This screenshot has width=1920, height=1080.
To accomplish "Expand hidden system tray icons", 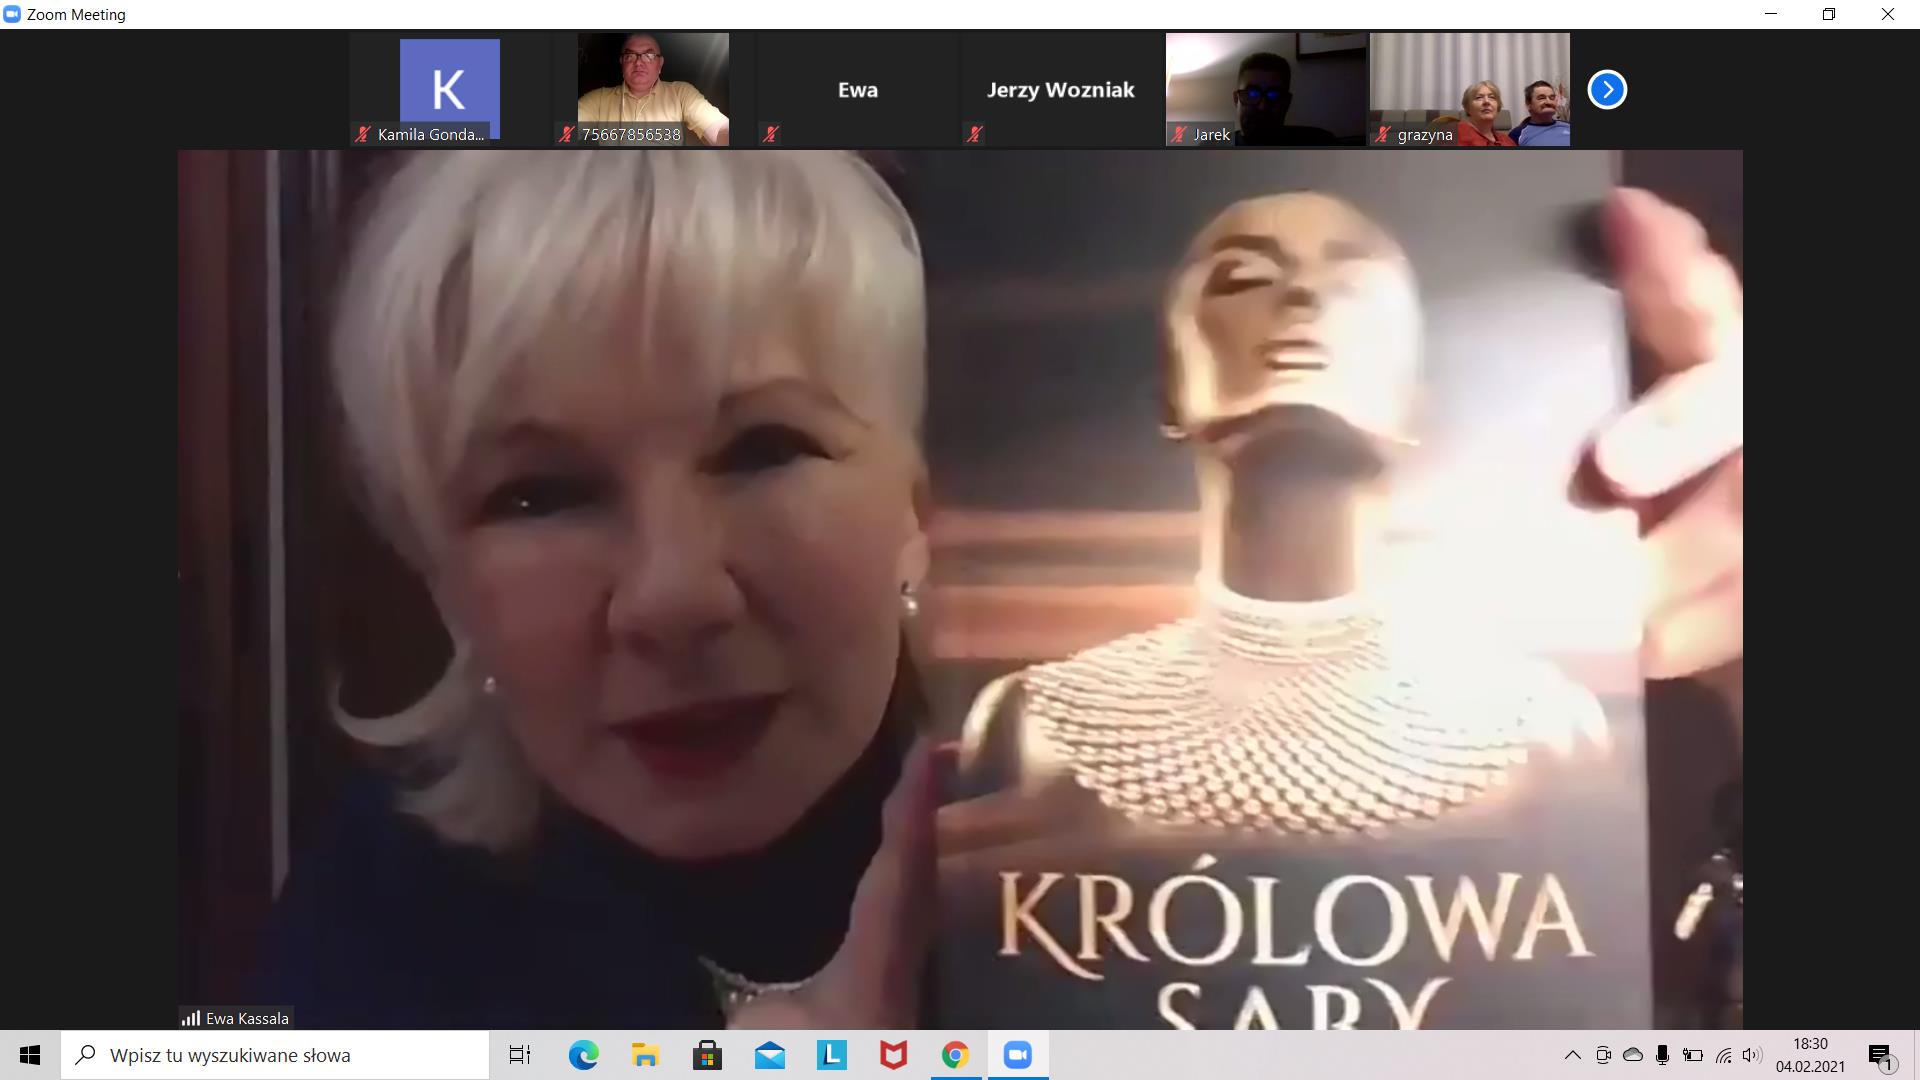I will pos(1573,1055).
